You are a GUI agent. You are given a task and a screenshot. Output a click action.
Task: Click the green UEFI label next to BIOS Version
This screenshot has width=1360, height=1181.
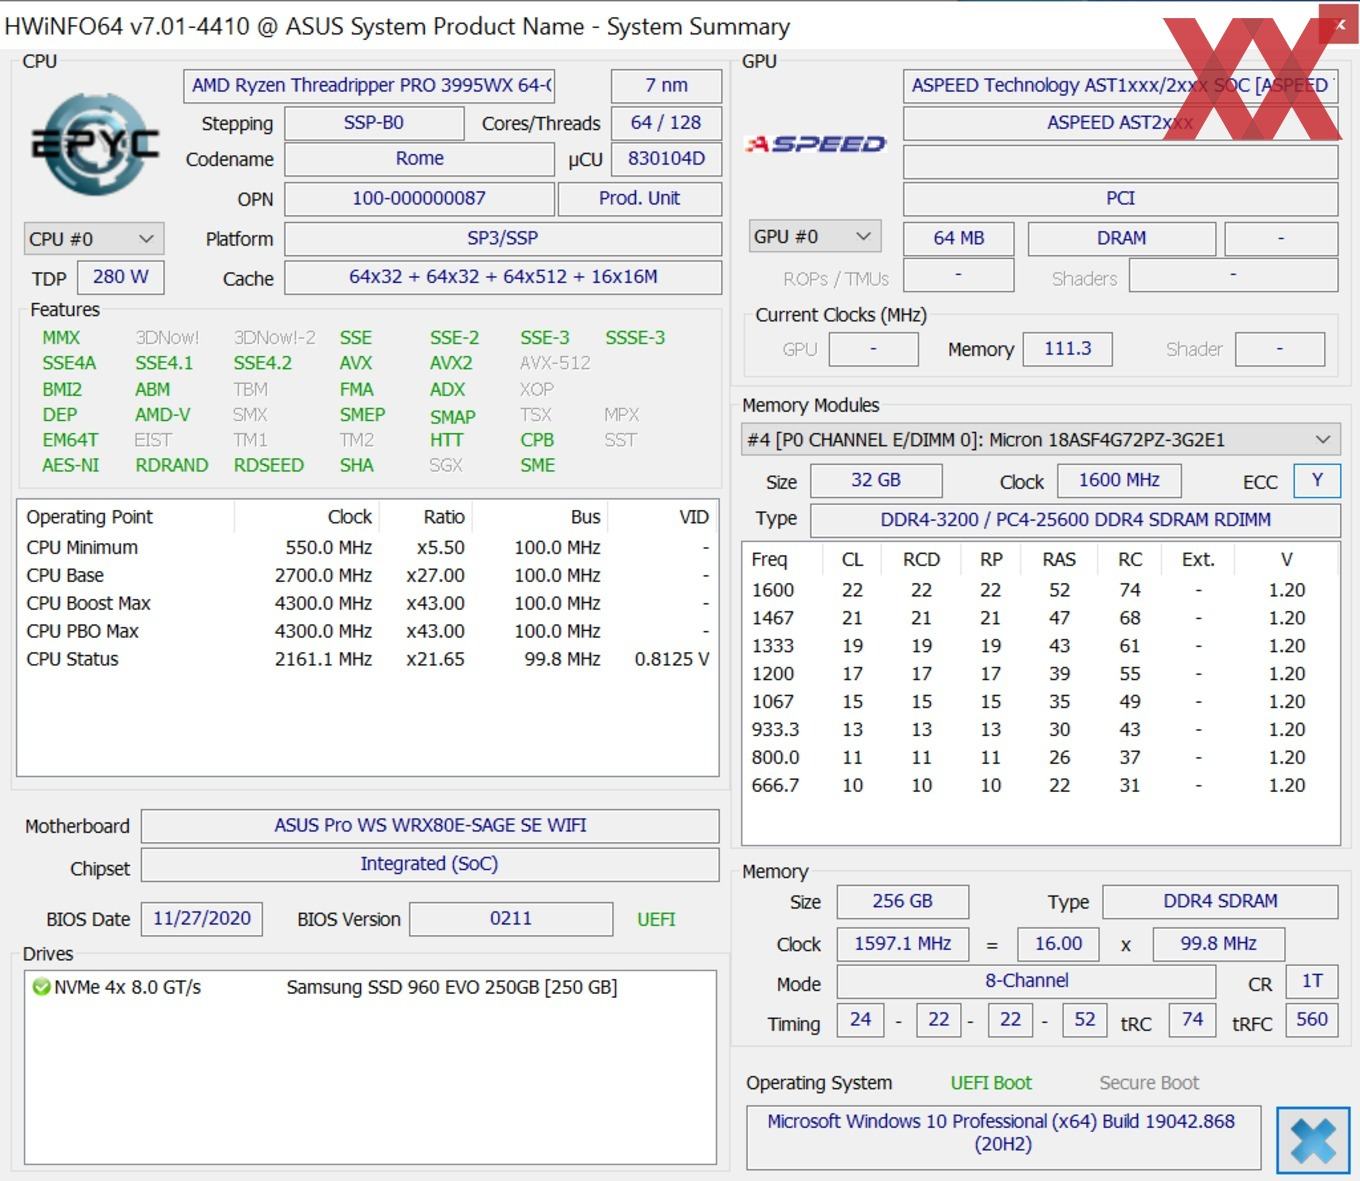tap(656, 919)
